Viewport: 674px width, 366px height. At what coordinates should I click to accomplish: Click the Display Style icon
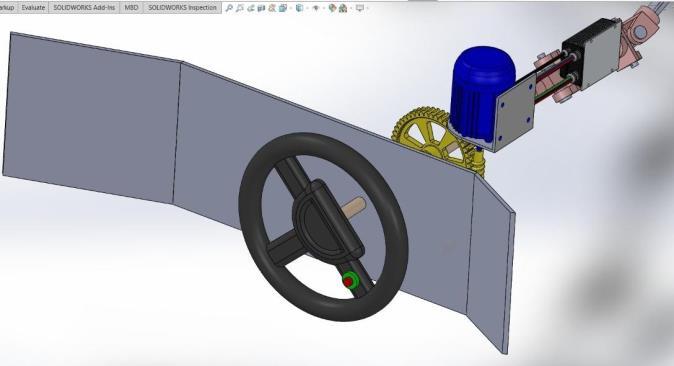pos(299,8)
